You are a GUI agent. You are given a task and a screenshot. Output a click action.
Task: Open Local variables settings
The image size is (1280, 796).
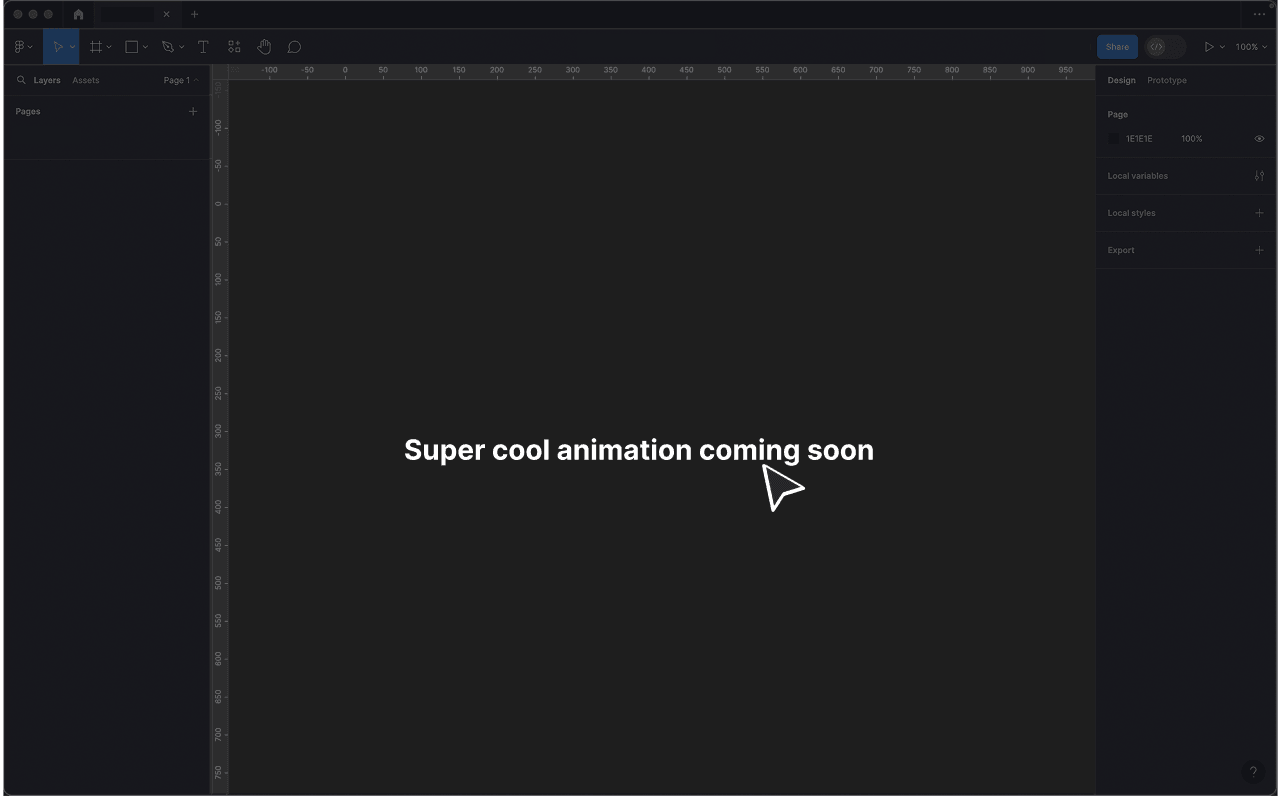[x=1259, y=176]
